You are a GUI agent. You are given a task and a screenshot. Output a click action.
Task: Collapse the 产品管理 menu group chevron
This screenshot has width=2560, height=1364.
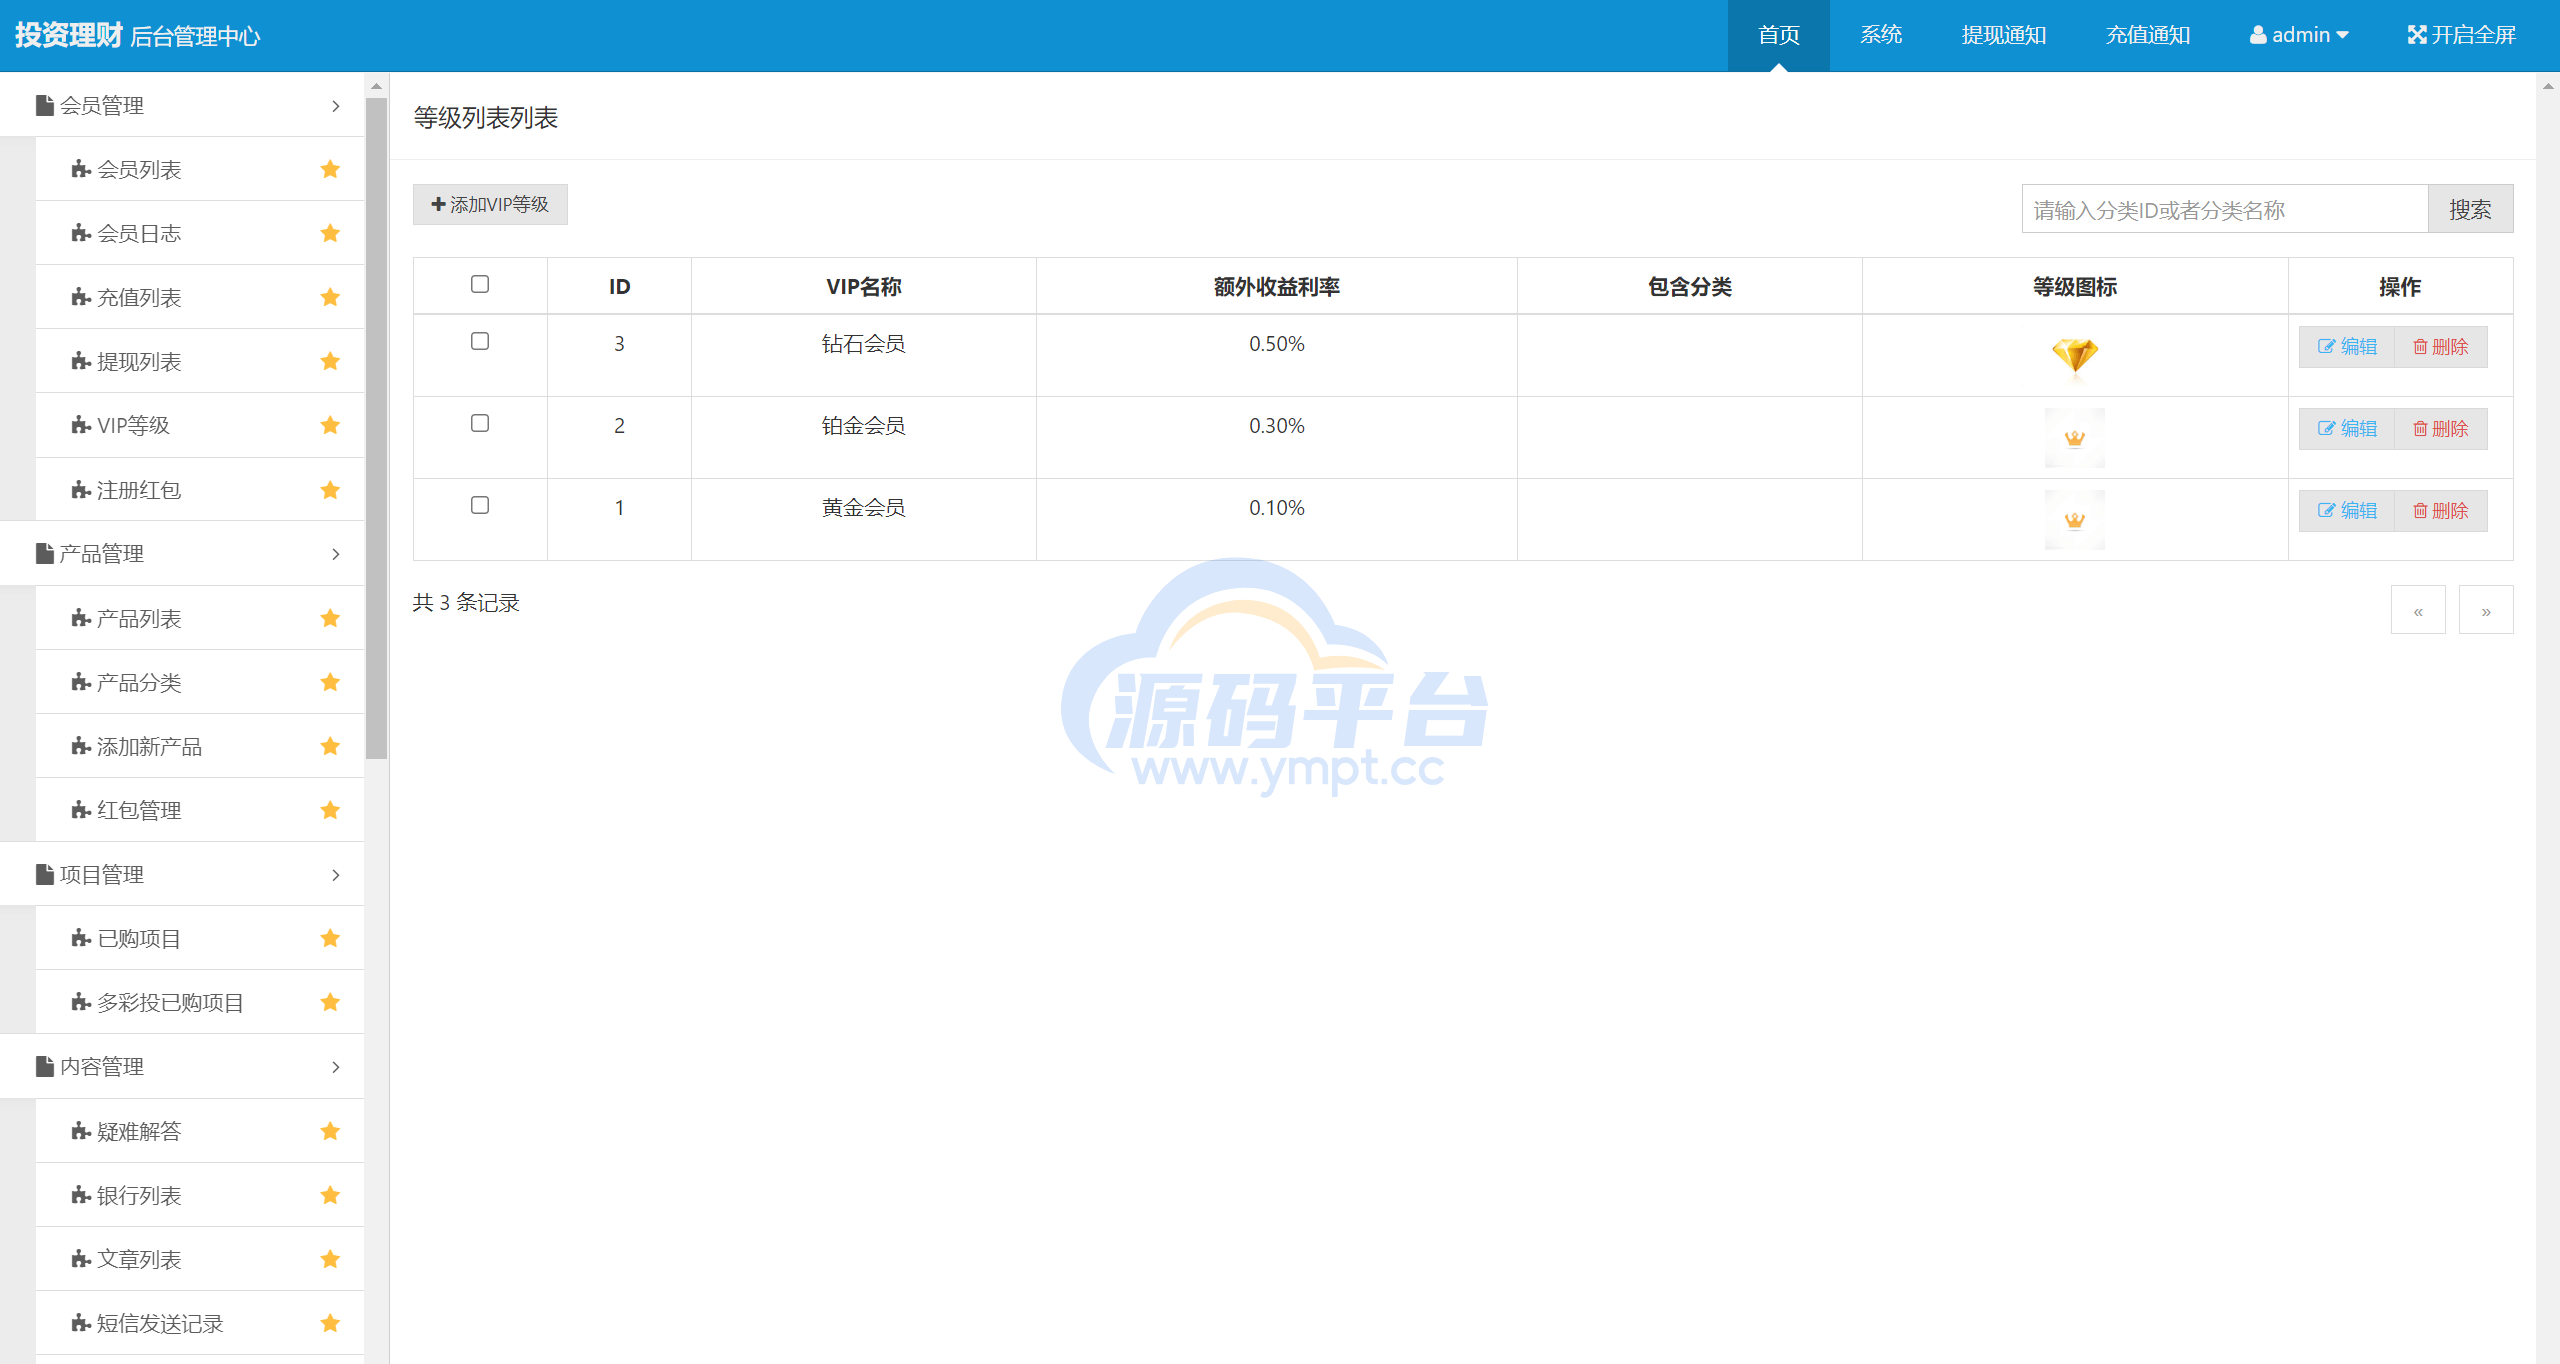click(x=336, y=553)
